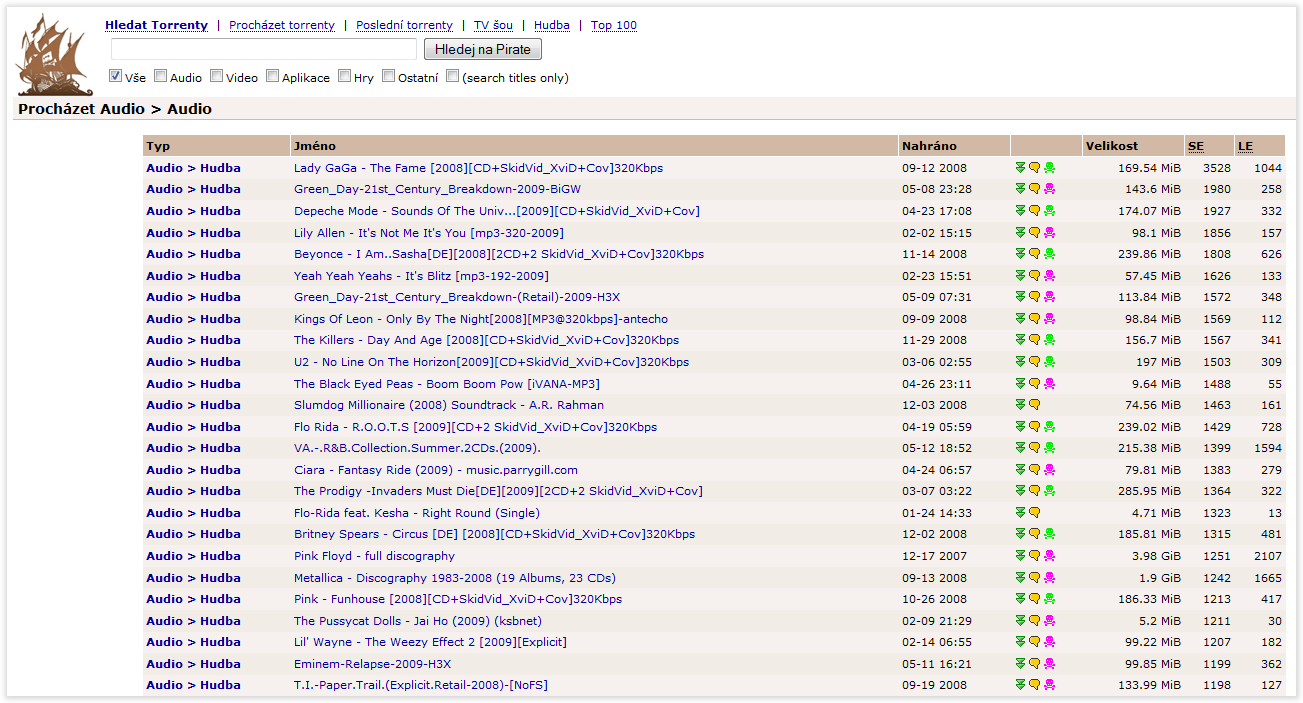This screenshot has height=703, width=1303.
Task: Sort the table by LE column header
Action: 1245,146
